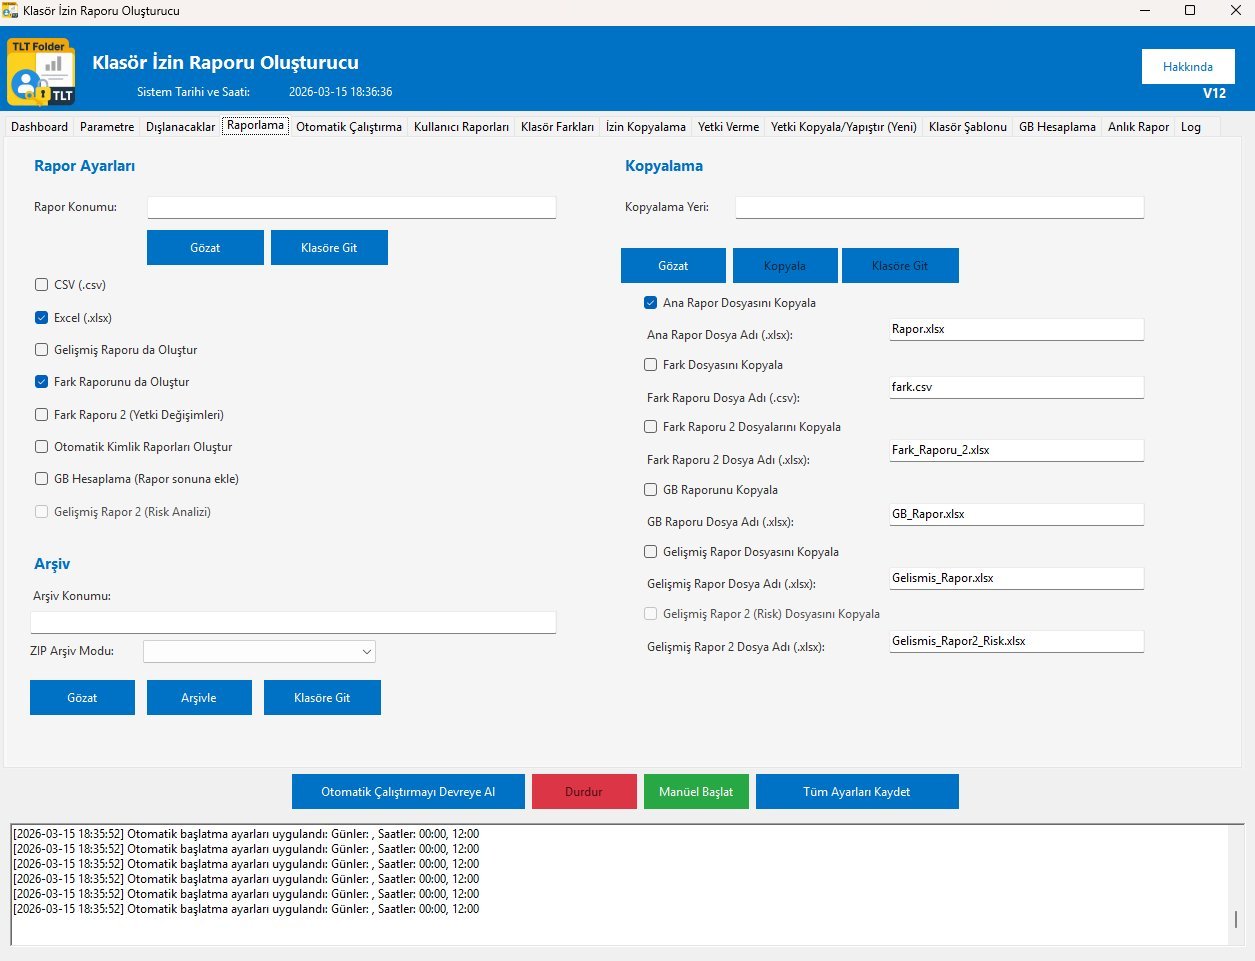This screenshot has width=1255, height=961.
Task: Check Fark Raporu 2 (Yetki Değişimleri)
Action: coord(42,415)
